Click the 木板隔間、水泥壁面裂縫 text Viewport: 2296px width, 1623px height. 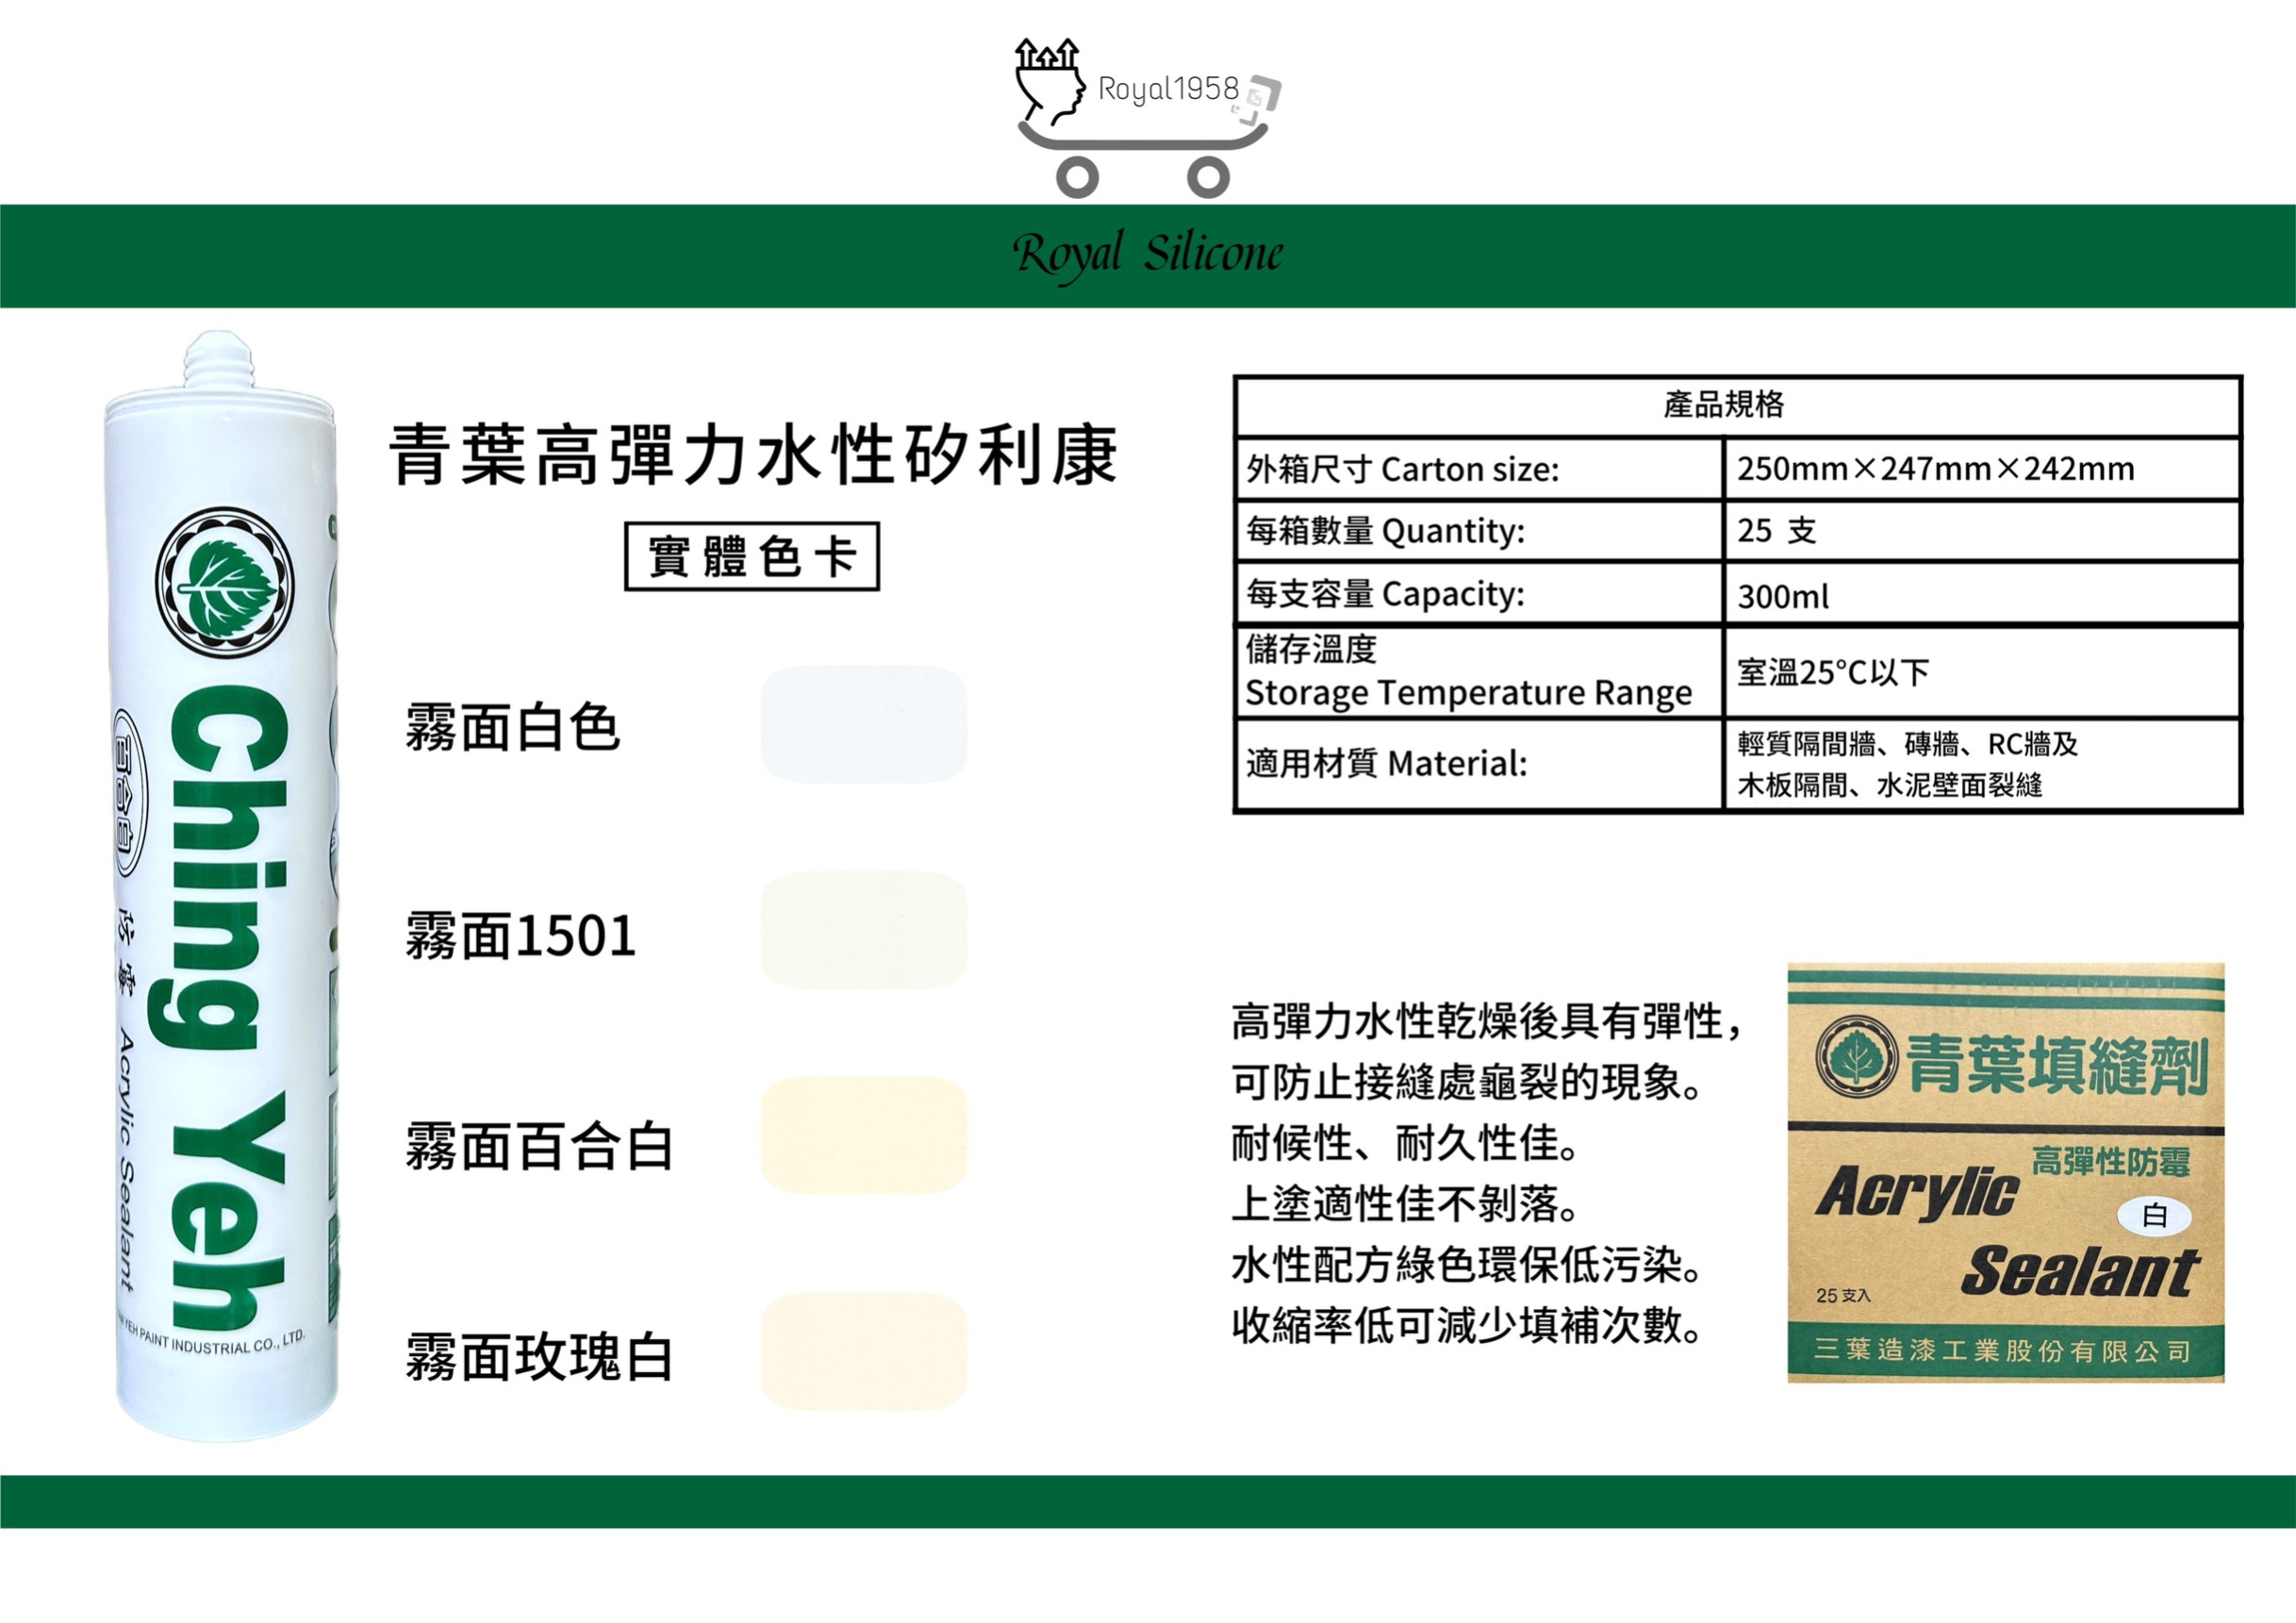click(x=1890, y=785)
